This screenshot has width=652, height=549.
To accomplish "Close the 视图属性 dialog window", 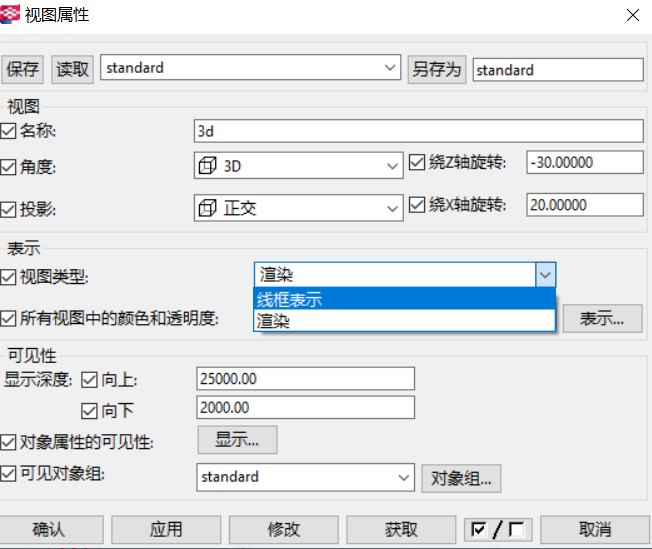I will pyautogui.click(x=632, y=15).
